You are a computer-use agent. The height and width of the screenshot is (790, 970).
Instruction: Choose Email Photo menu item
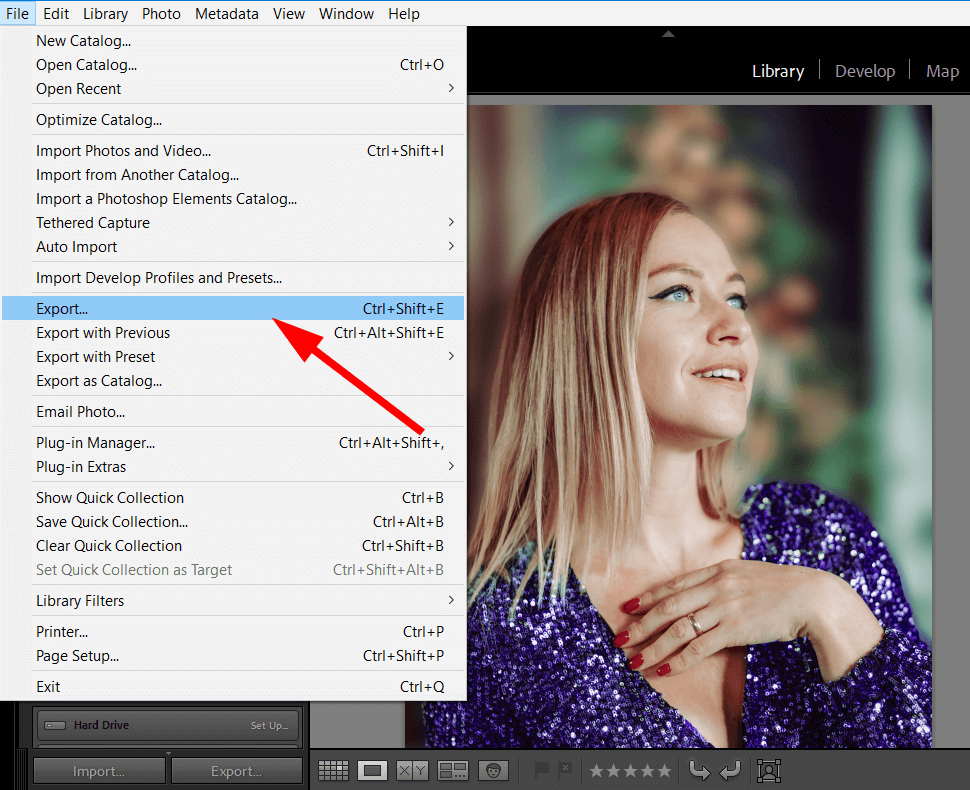pyautogui.click(x=233, y=412)
